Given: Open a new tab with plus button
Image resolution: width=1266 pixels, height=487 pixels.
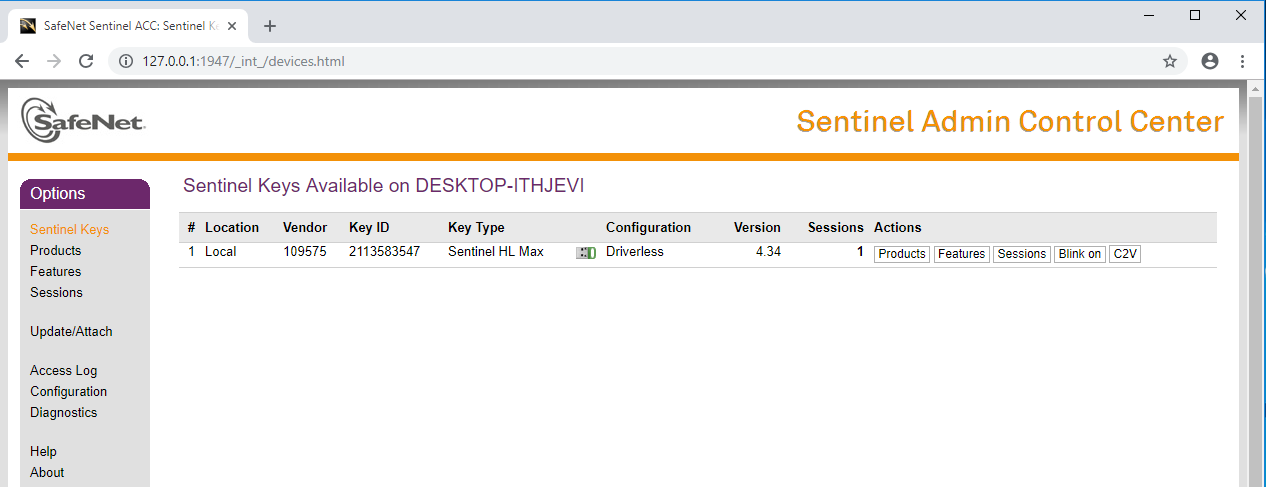Looking at the screenshot, I should pos(270,26).
